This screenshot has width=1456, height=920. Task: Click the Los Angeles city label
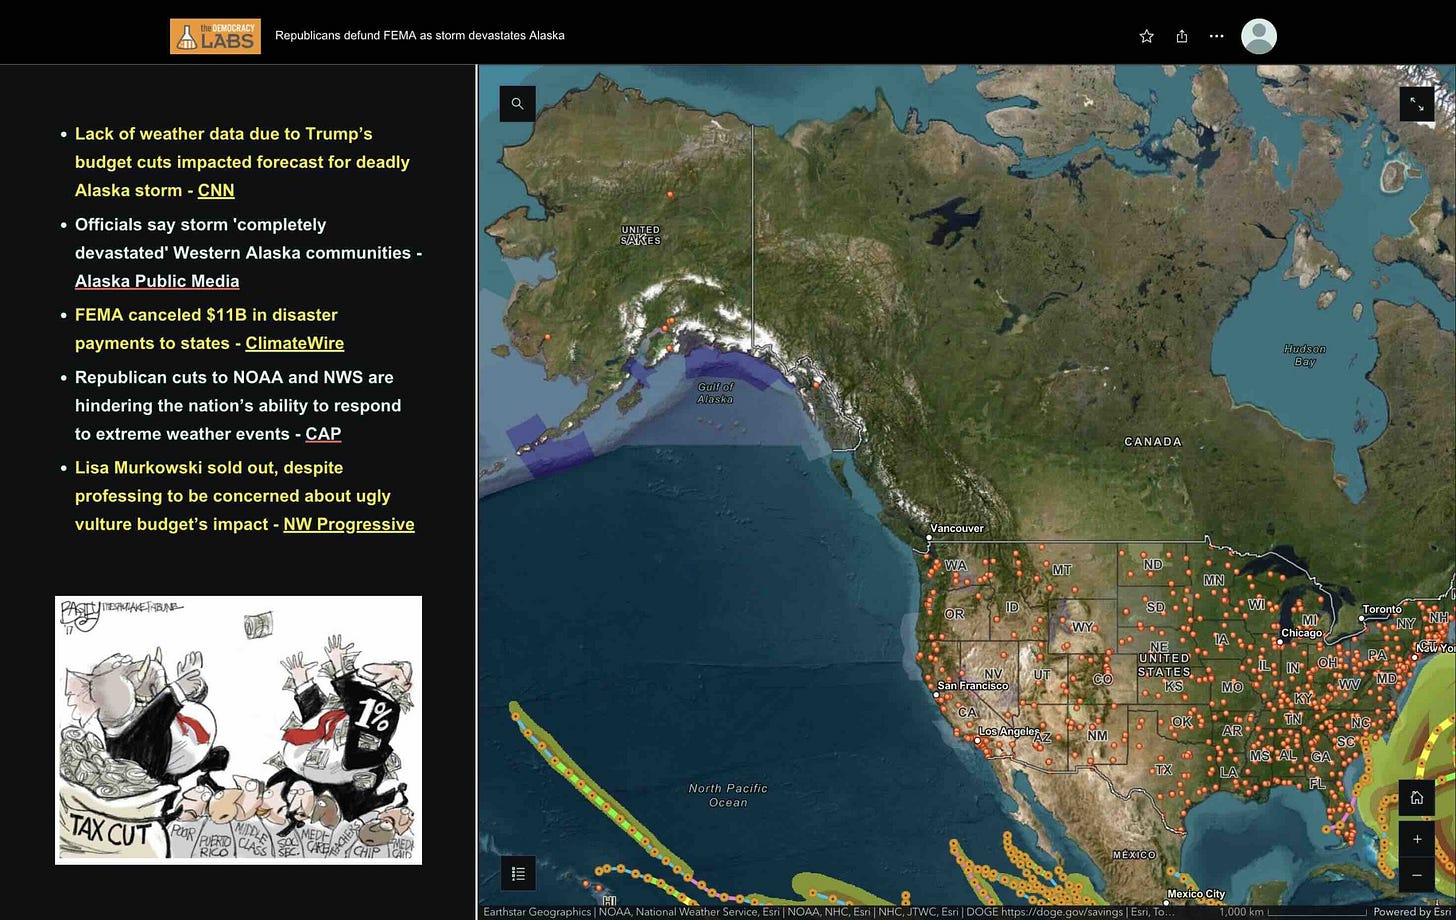point(1011,732)
